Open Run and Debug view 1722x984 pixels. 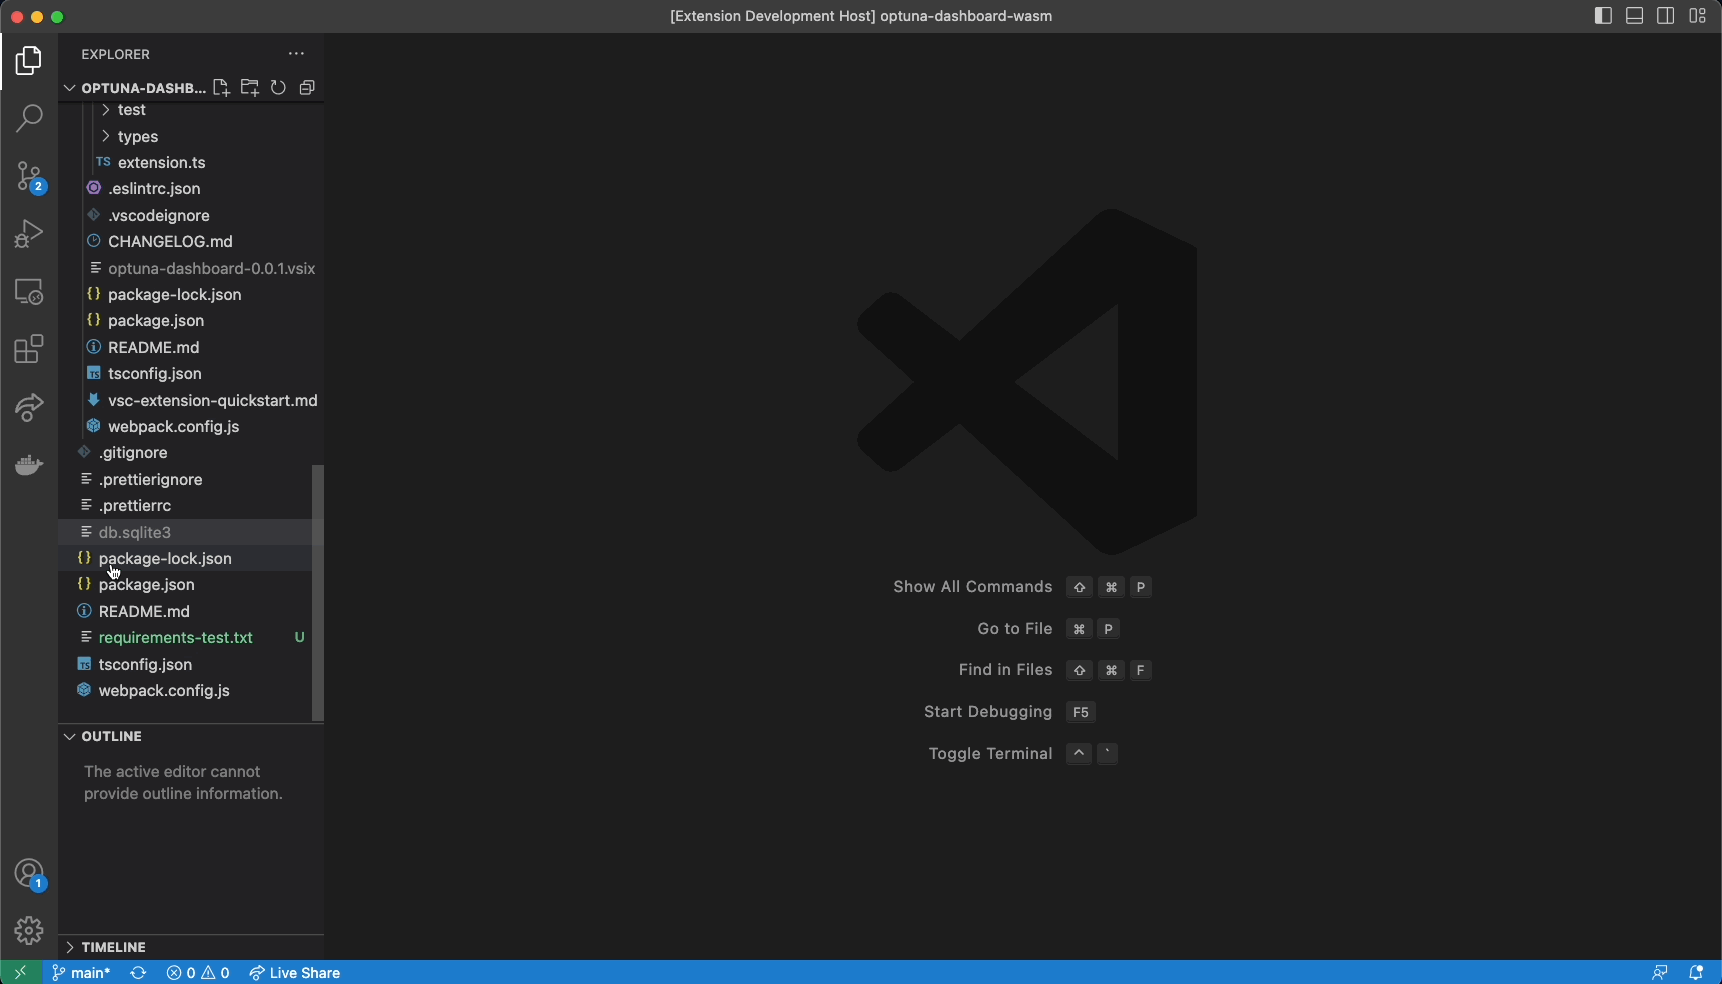pyautogui.click(x=29, y=234)
